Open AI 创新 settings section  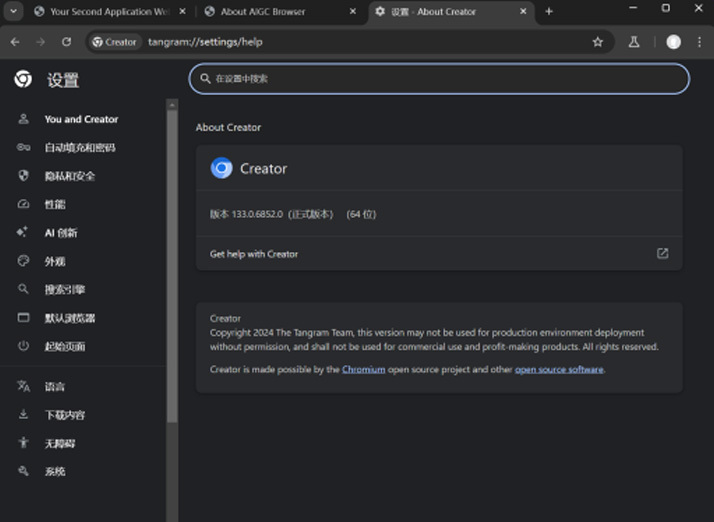pyautogui.click(x=61, y=233)
